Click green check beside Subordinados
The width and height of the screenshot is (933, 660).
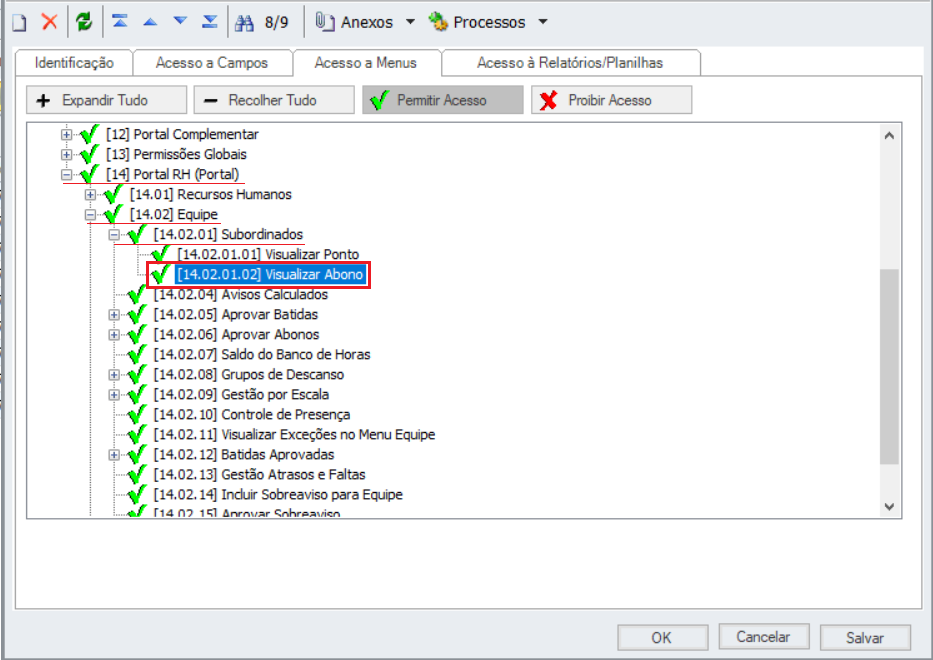[x=137, y=234]
